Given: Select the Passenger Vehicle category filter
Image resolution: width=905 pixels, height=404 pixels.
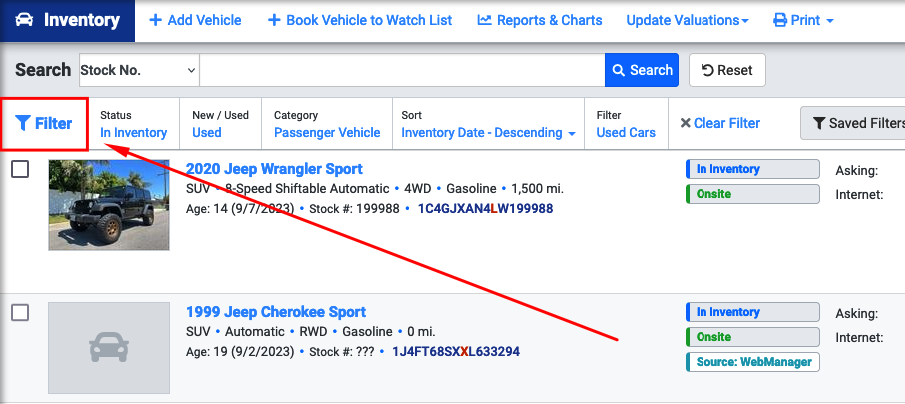Looking at the screenshot, I should (327, 133).
